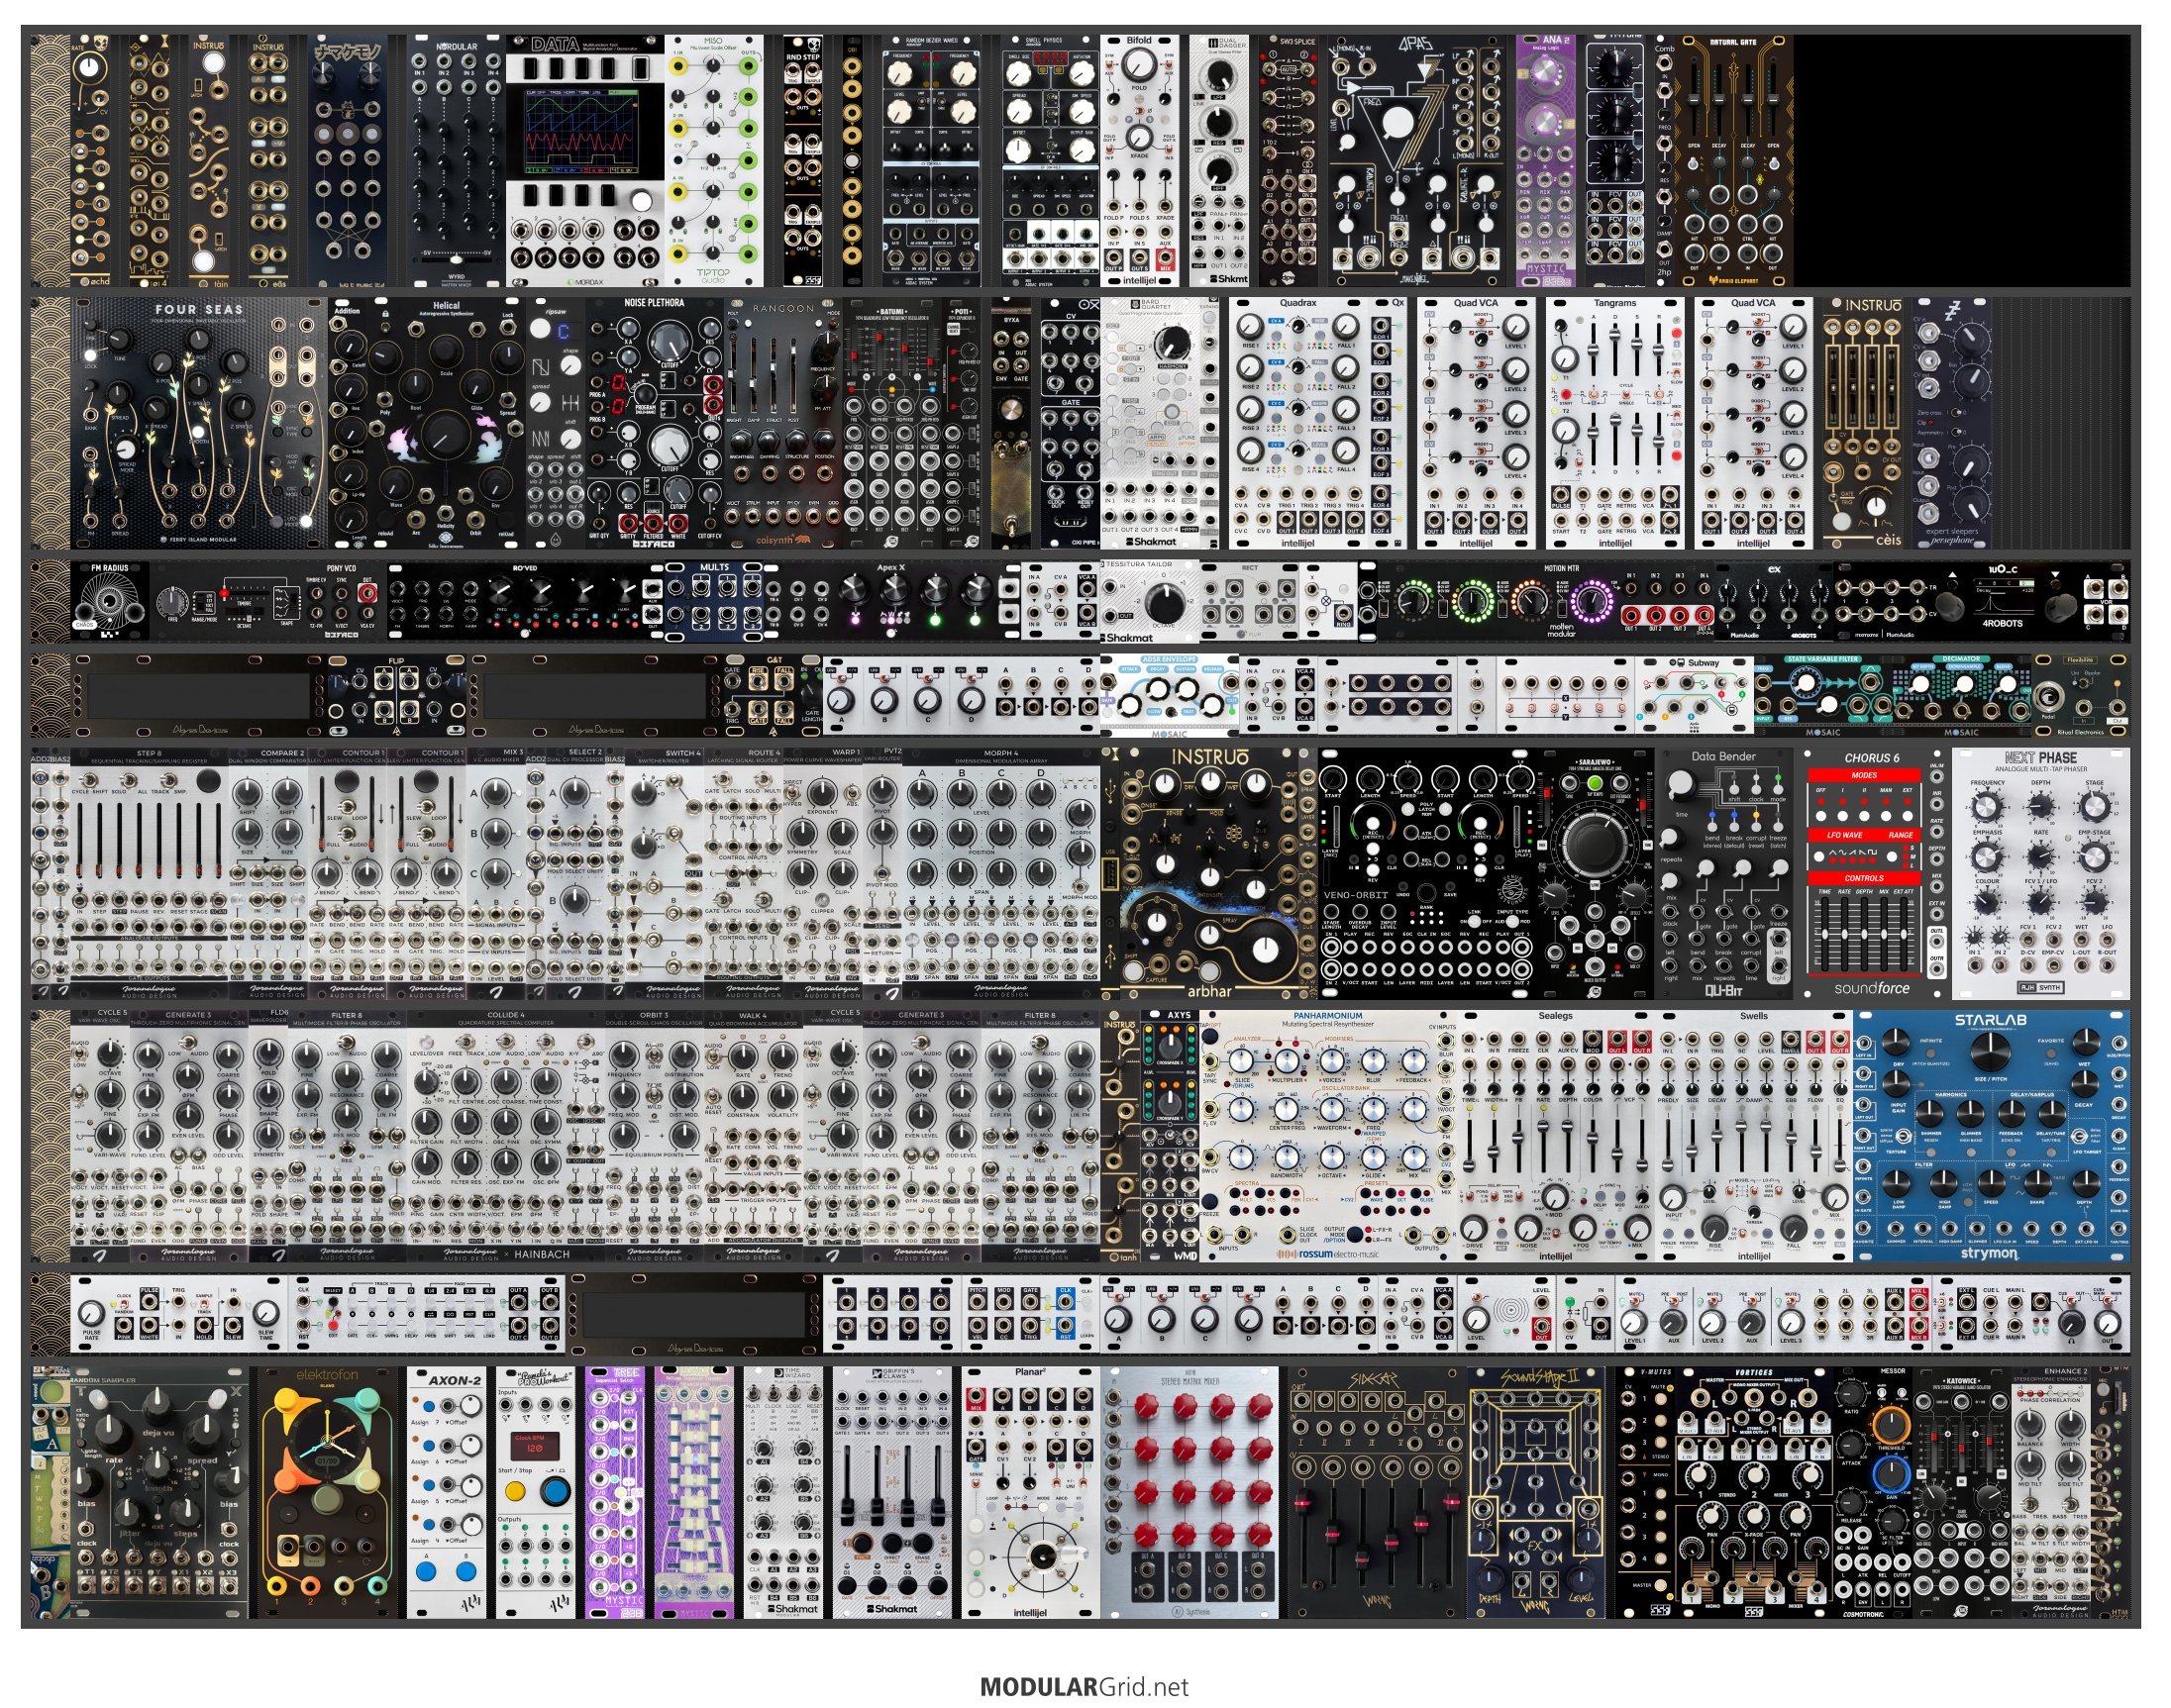The image size is (2171, 1708).
Task: Select the Mosaic ADSR Envelope 1U module
Action: (1169, 695)
